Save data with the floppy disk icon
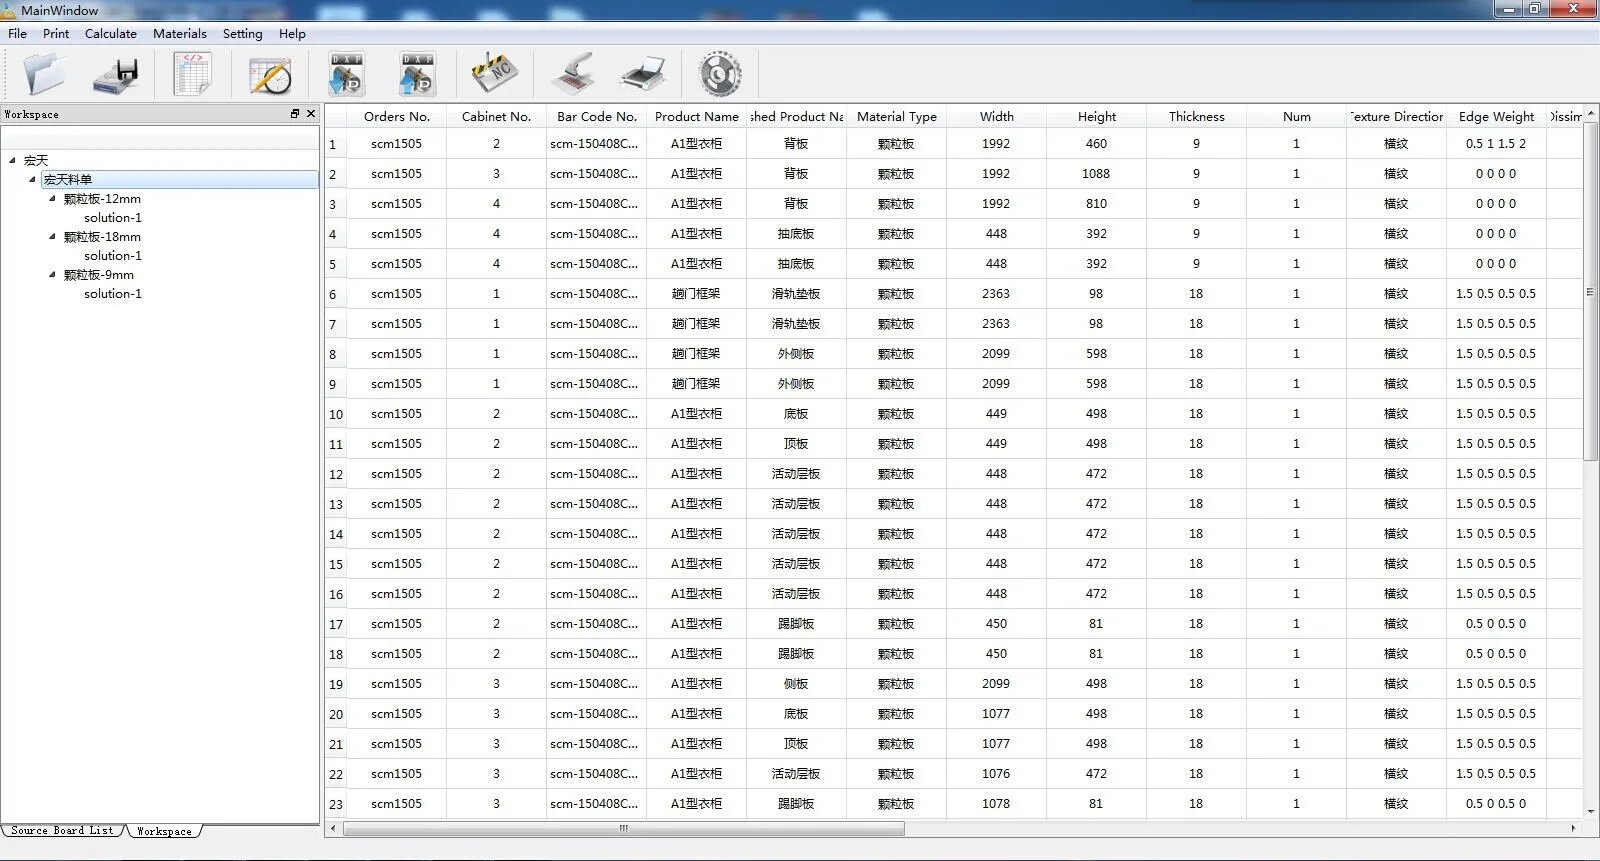 [x=116, y=75]
